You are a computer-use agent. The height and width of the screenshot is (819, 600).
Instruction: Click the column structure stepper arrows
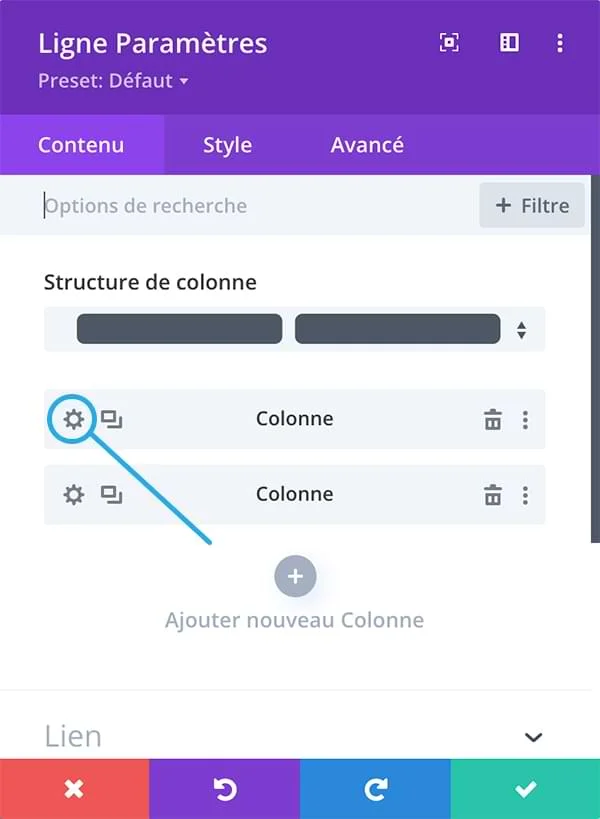click(x=522, y=328)
